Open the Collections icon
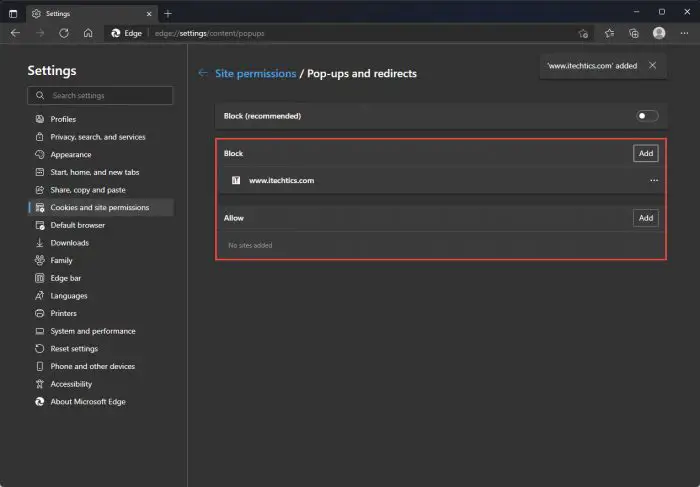 coord(633,33)
